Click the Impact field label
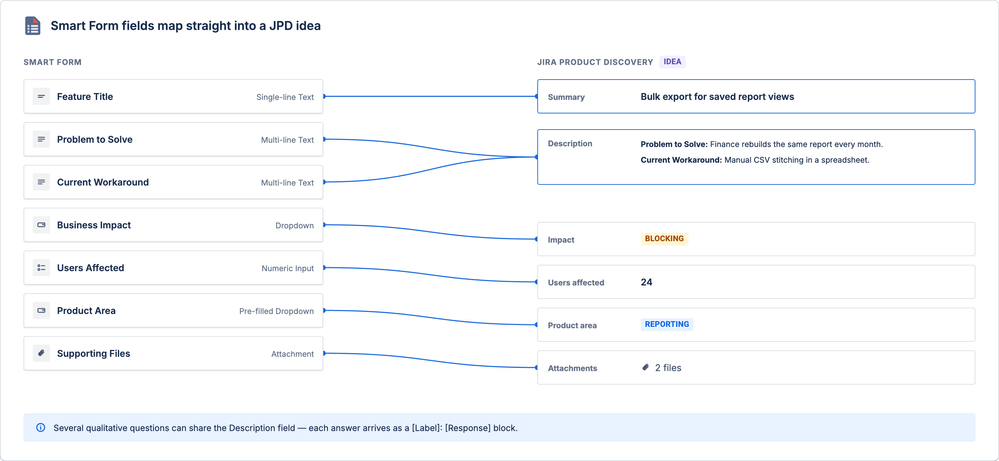 click(x=561, y=240)
